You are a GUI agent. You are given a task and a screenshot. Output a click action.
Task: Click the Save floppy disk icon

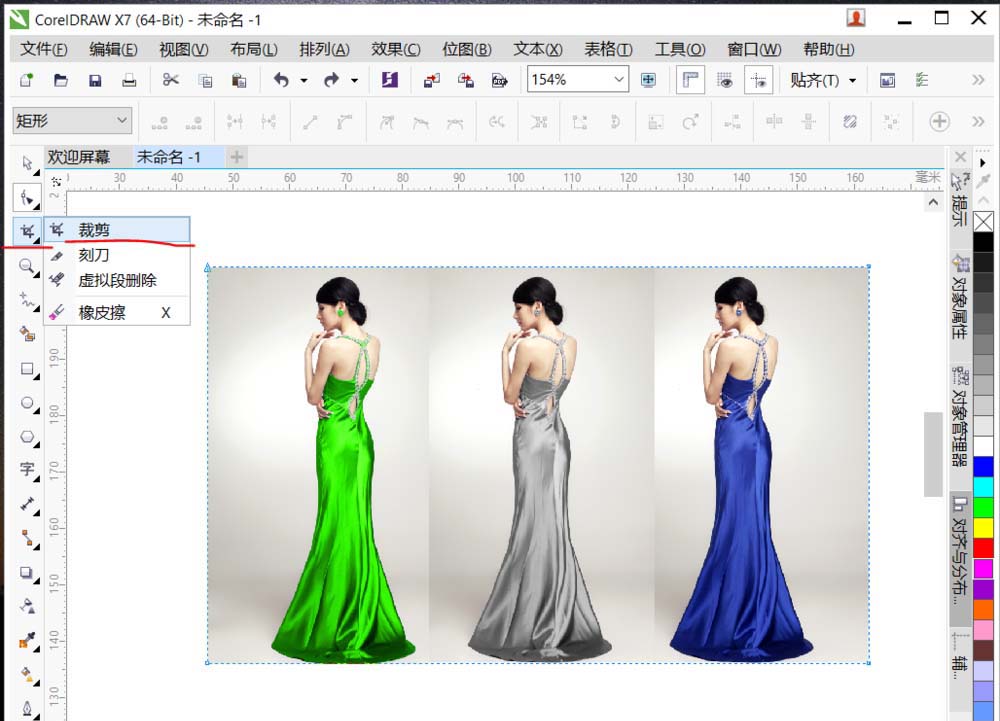[95, 80]
